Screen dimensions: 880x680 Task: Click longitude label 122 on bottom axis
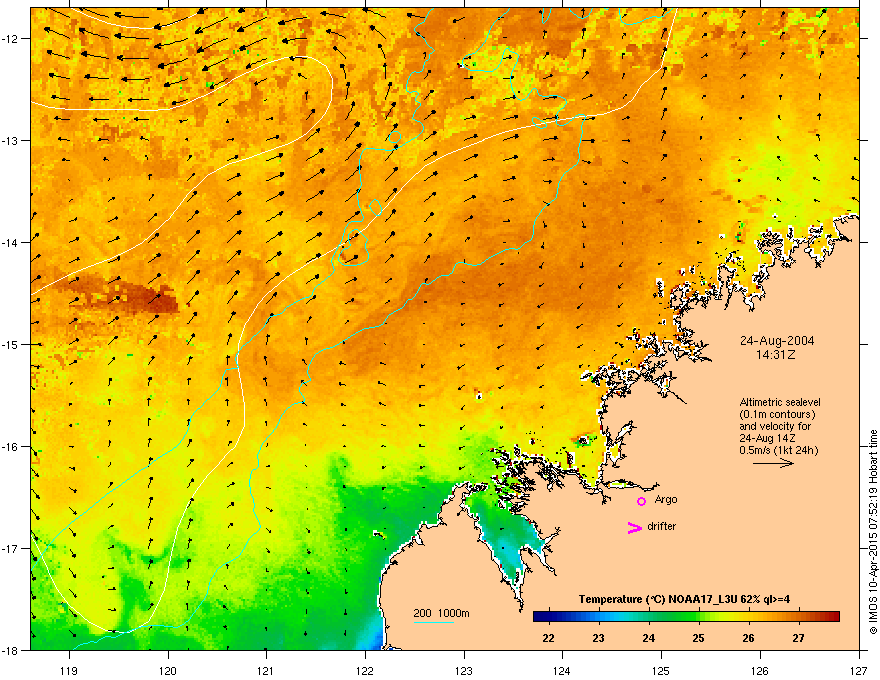tap(365, 671)
